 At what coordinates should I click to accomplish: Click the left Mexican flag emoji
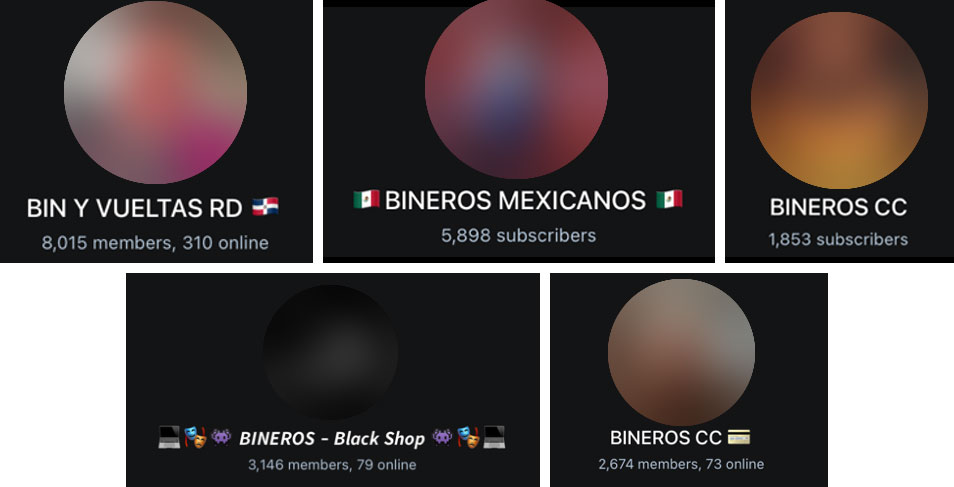tap(366, 199)
